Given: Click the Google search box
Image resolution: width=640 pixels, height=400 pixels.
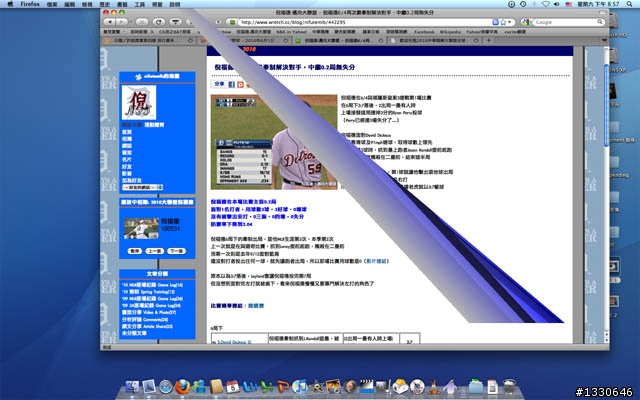Looking at the screenshot, I should coord(568,22).
